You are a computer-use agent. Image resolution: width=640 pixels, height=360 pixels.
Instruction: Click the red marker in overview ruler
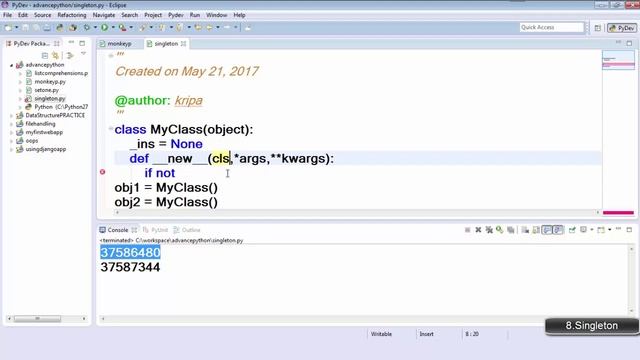[x=618, y=213]
